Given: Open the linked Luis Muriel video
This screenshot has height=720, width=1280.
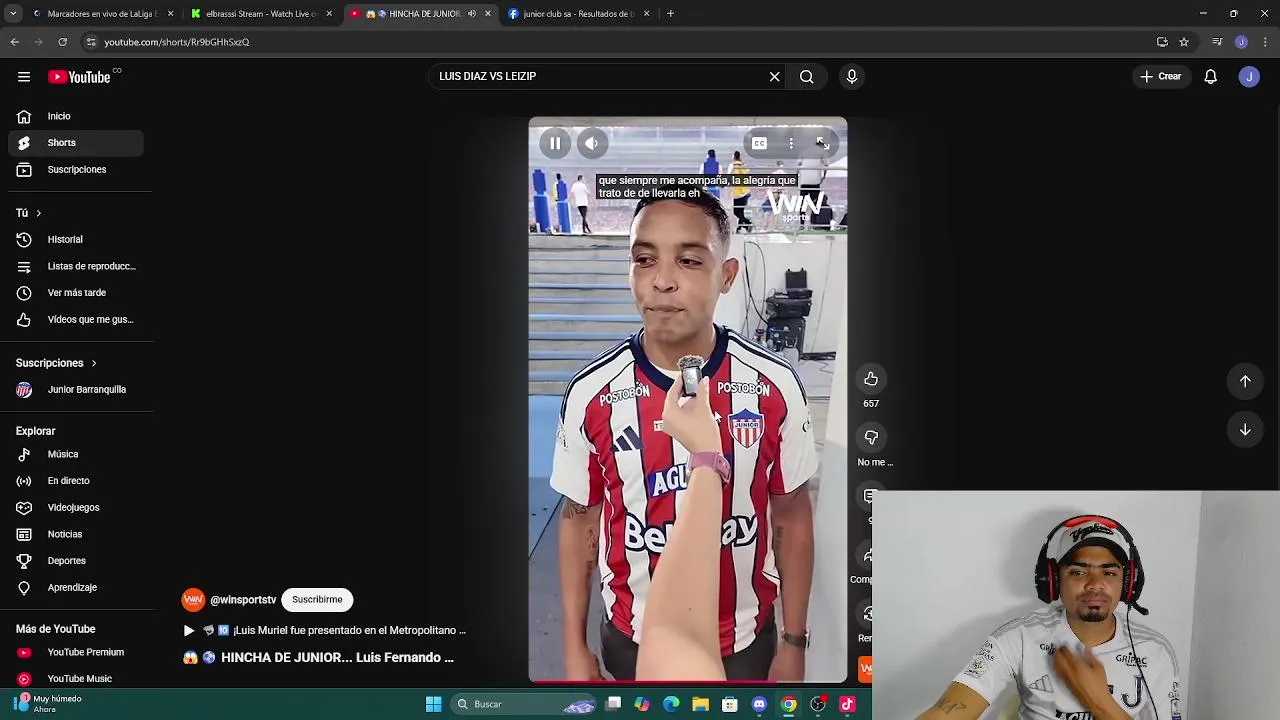Looking at the screenshot, I should tap(324, 631).
